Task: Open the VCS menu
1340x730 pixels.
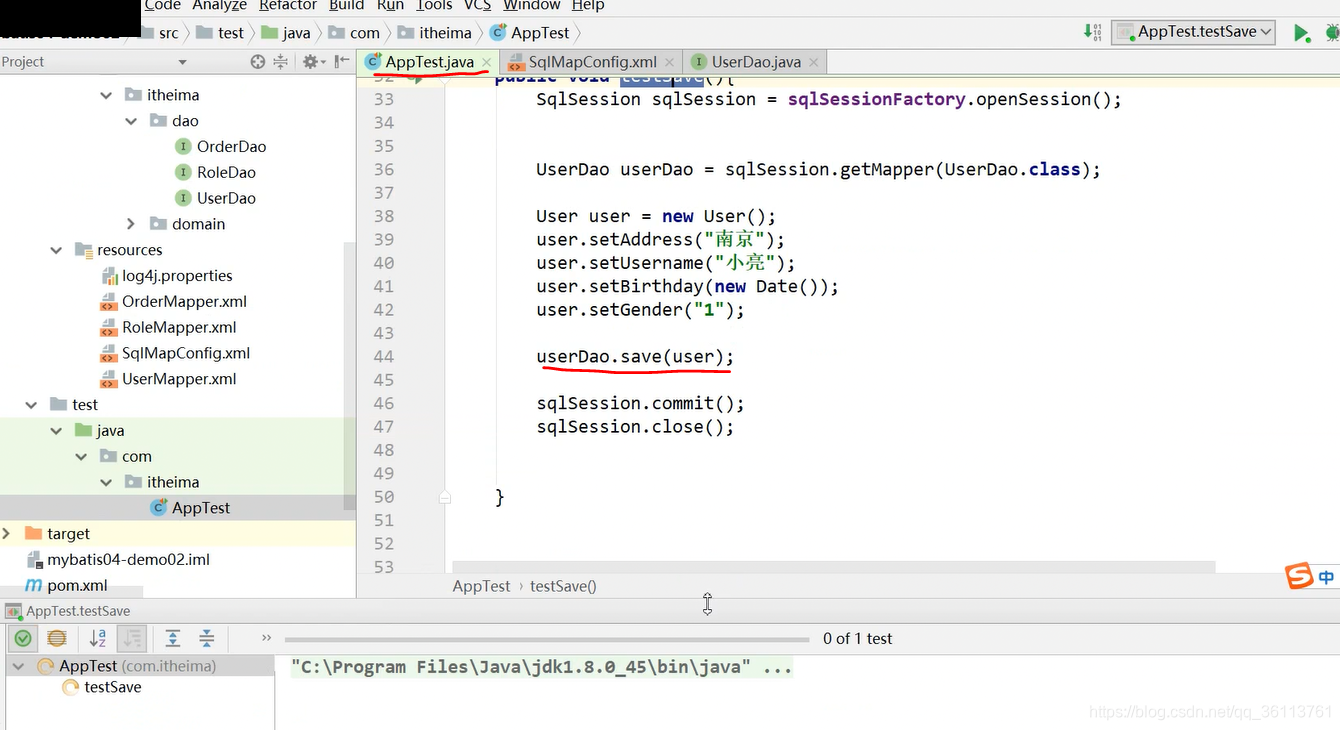Action: [x=478, y=5]
